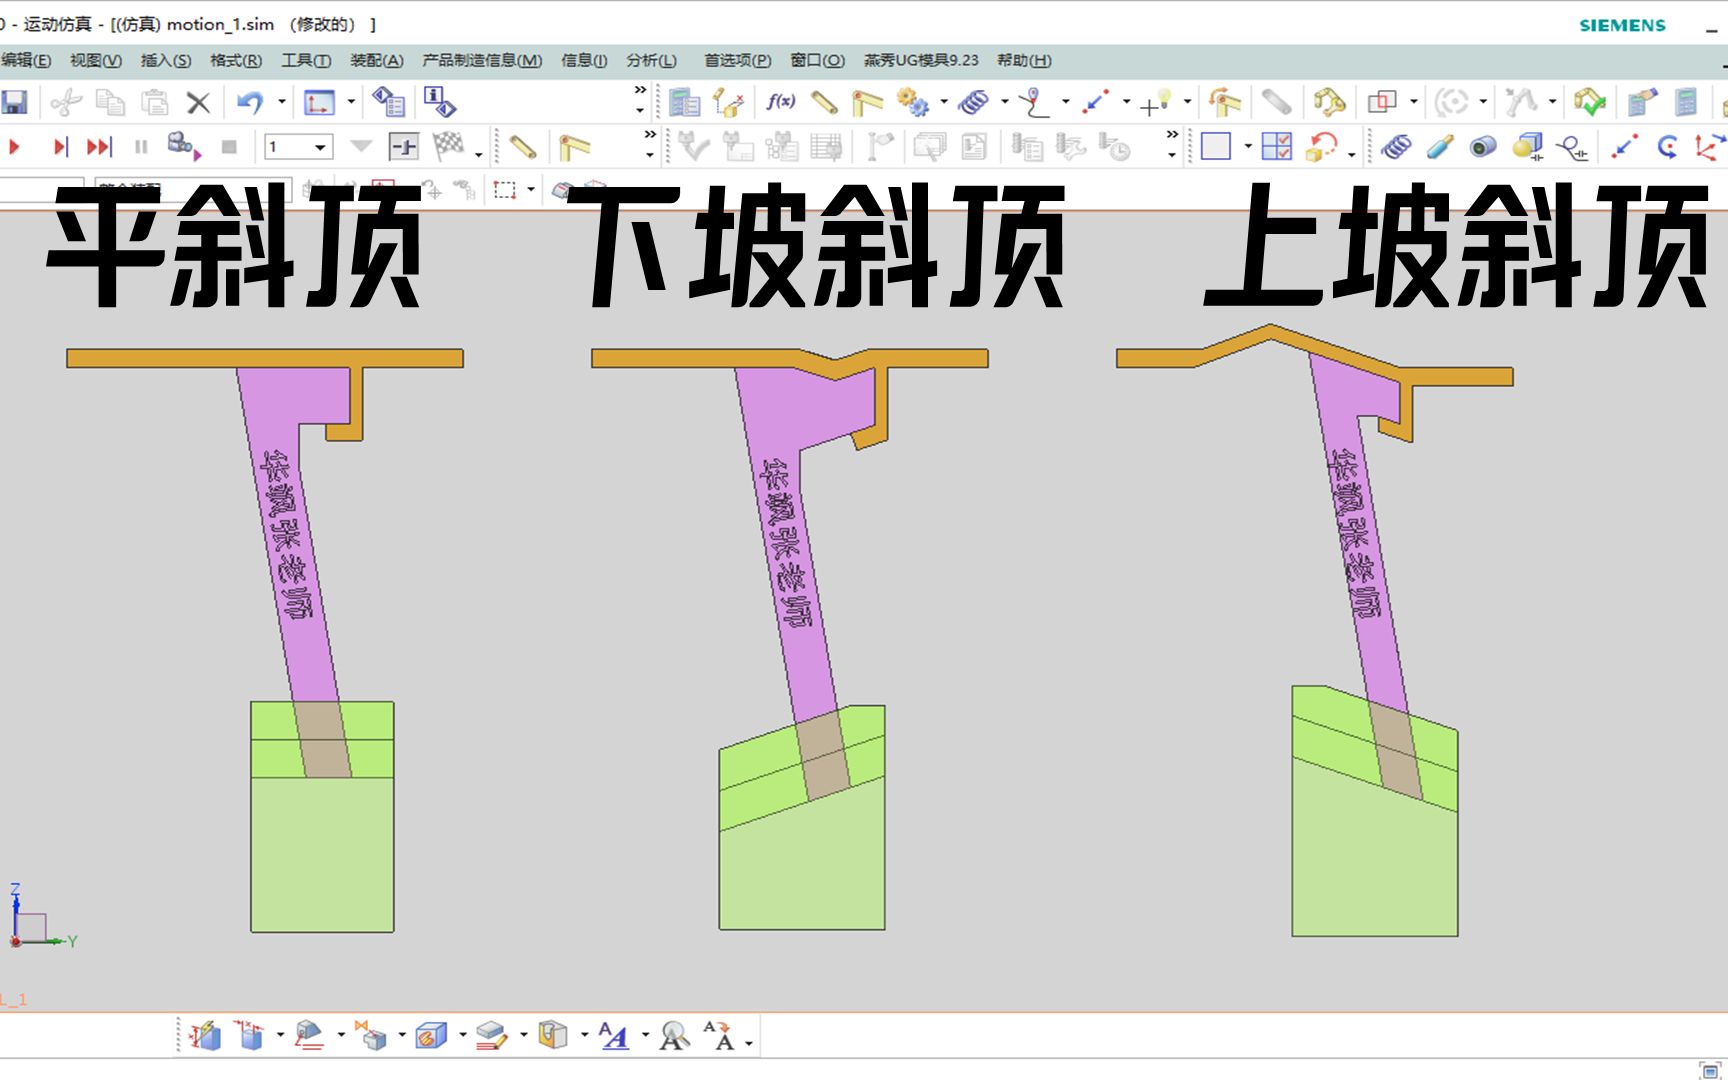Open the 帮助(H) menu
Image resolution: width=1728 pixels, height=1080 pixels.
coord(1024,60)
